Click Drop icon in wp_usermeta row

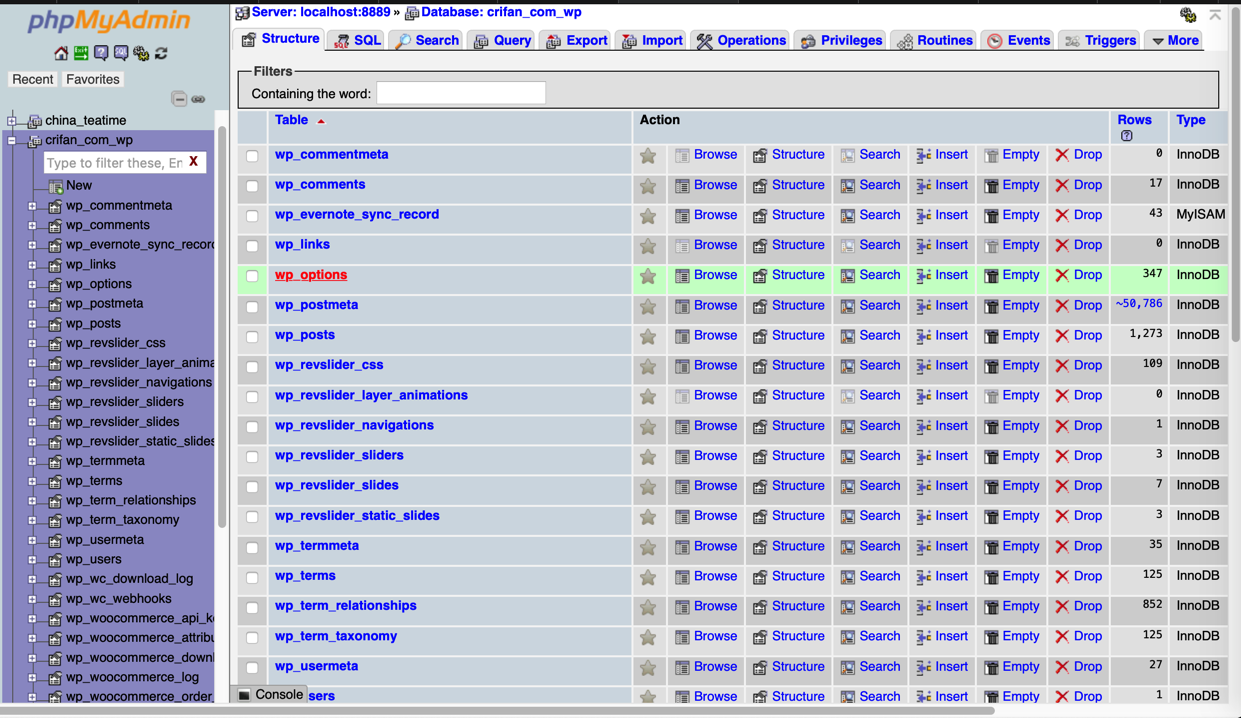pos(1062,667)
